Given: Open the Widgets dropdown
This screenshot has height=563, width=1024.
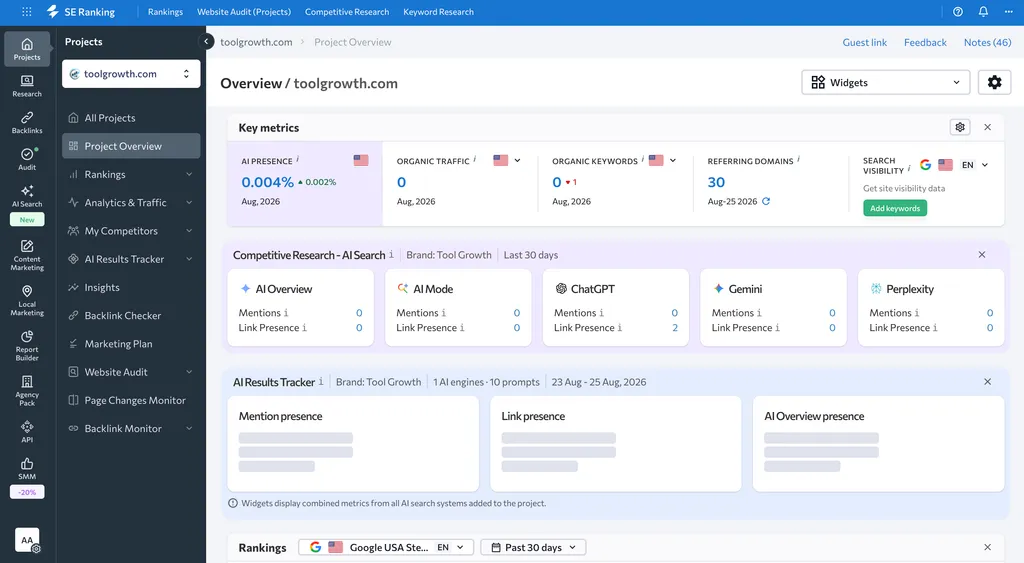Looking at the screenshot, I should (x=886, y=82).
